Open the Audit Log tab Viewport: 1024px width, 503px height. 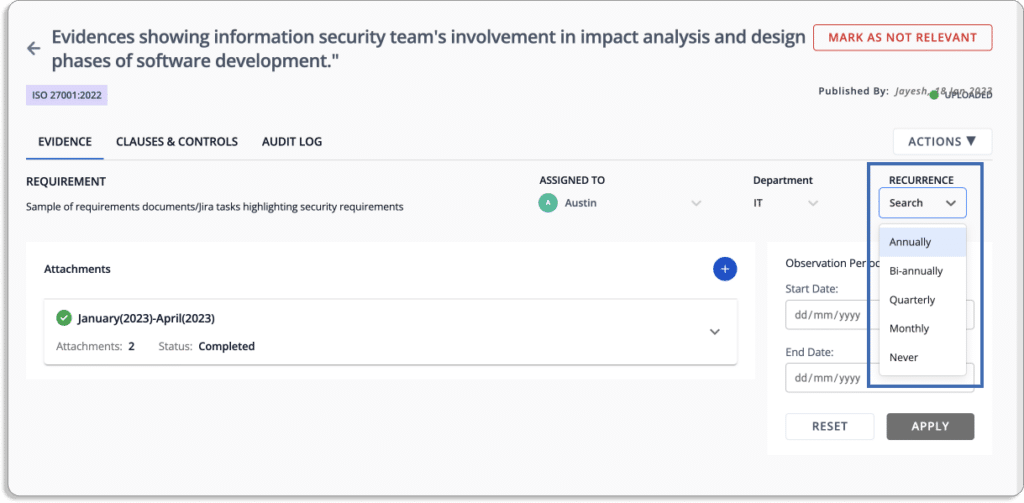point(292,142)
